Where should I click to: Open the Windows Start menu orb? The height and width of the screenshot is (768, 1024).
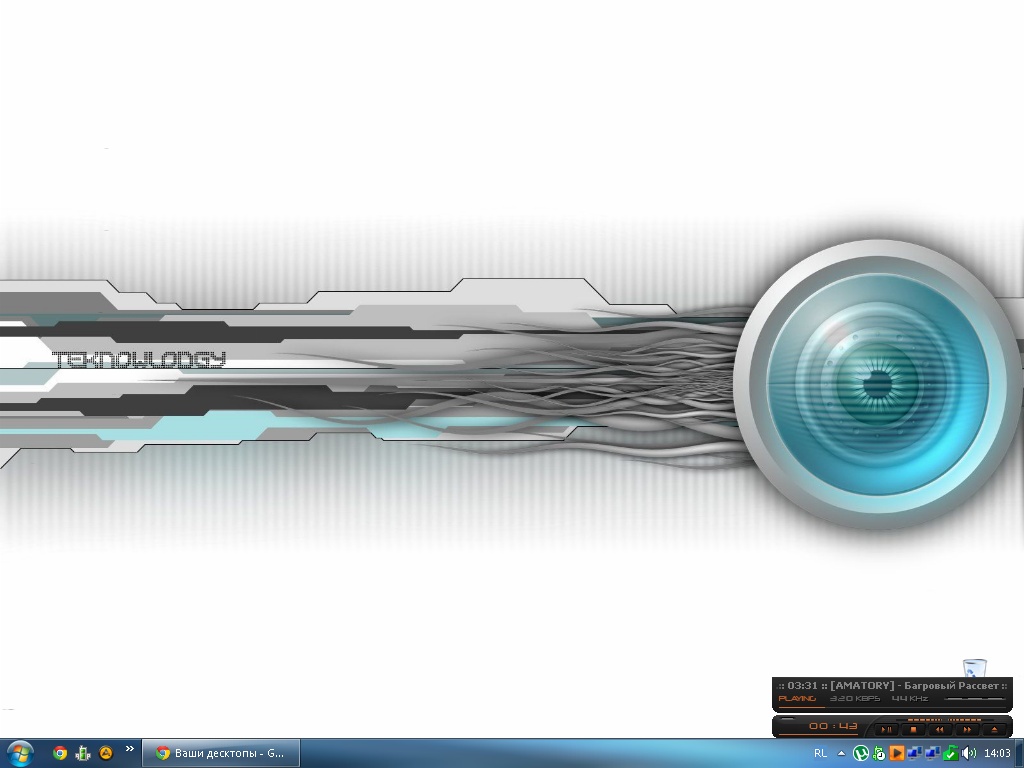pos(19,753)
